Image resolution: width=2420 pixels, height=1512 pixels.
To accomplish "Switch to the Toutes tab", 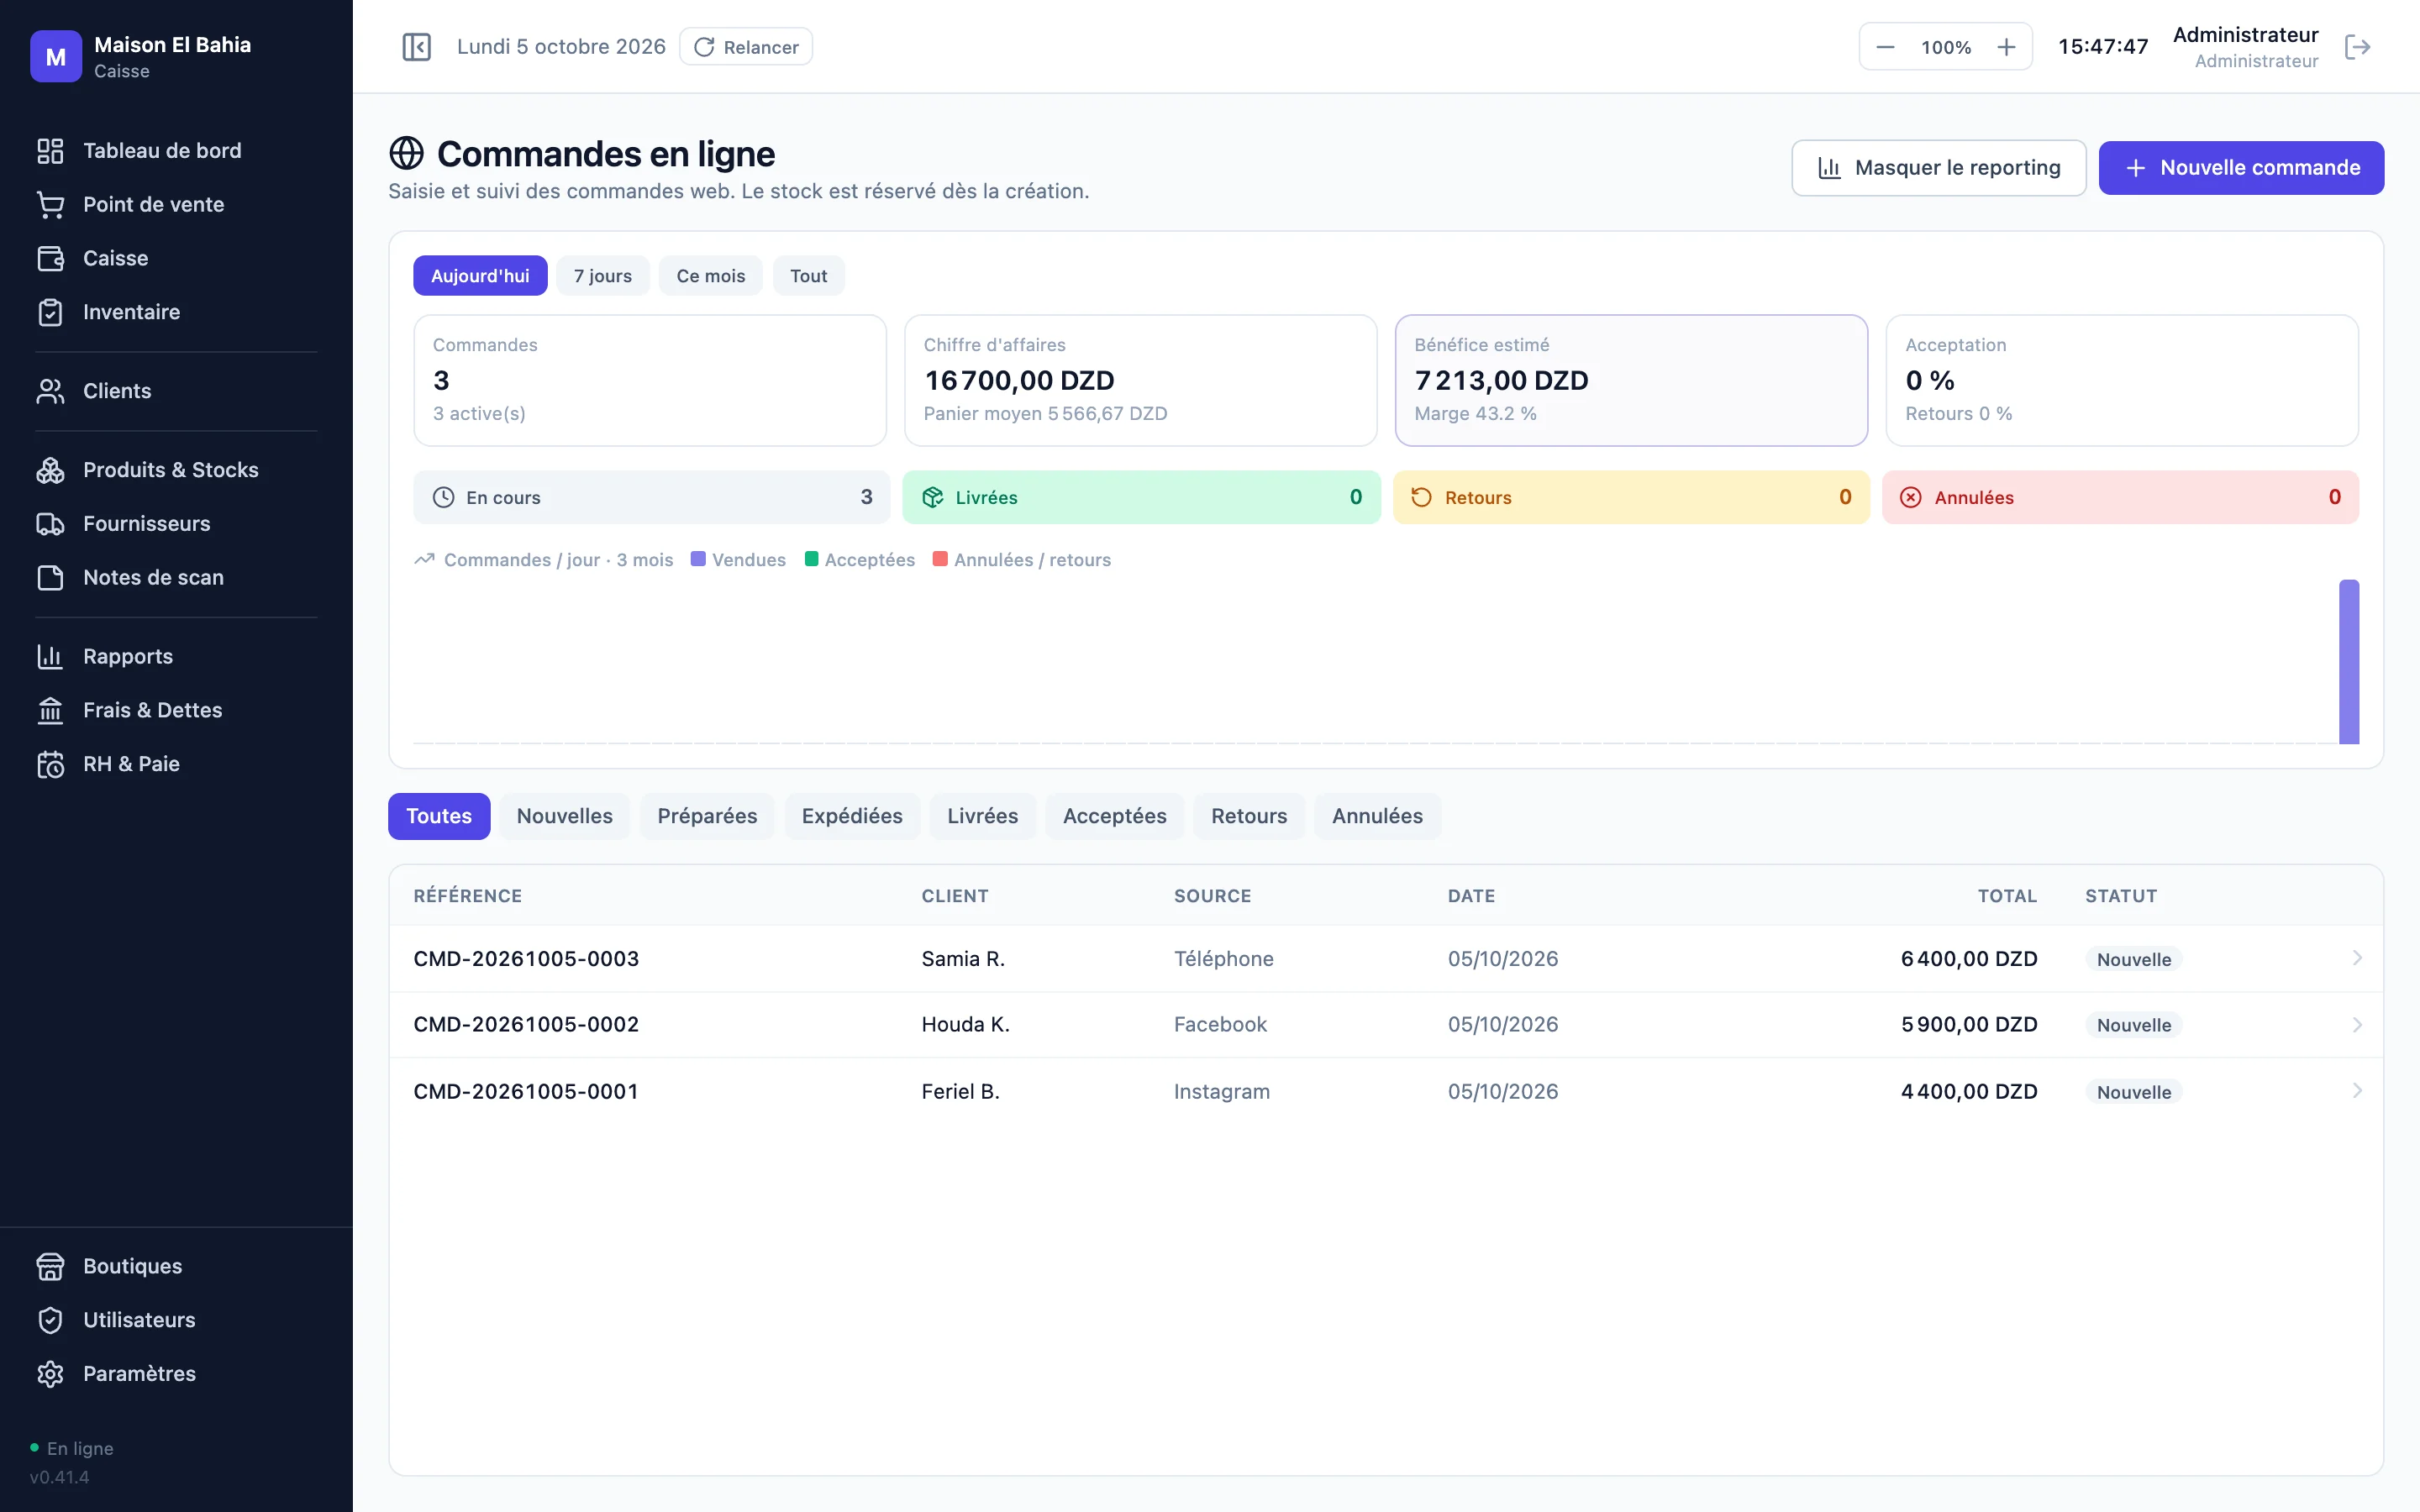I will click(439, 816).
